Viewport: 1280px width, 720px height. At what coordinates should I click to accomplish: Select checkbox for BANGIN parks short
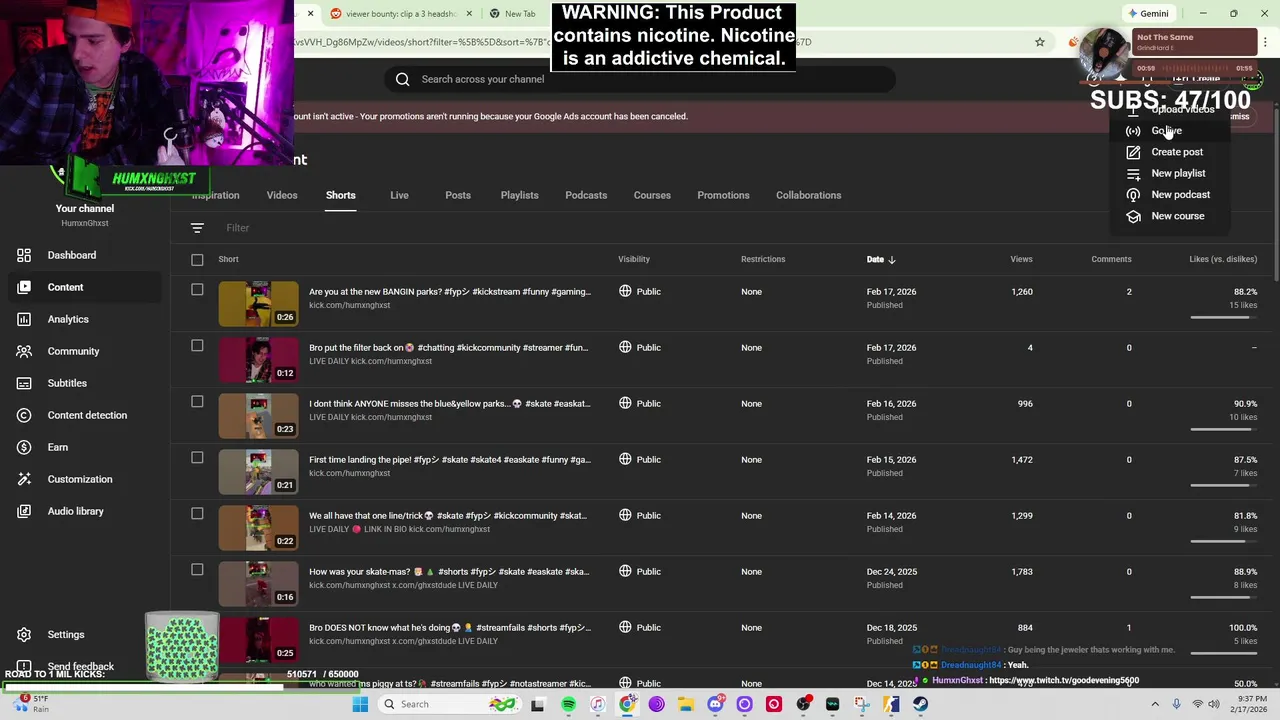tap(197, 290)
